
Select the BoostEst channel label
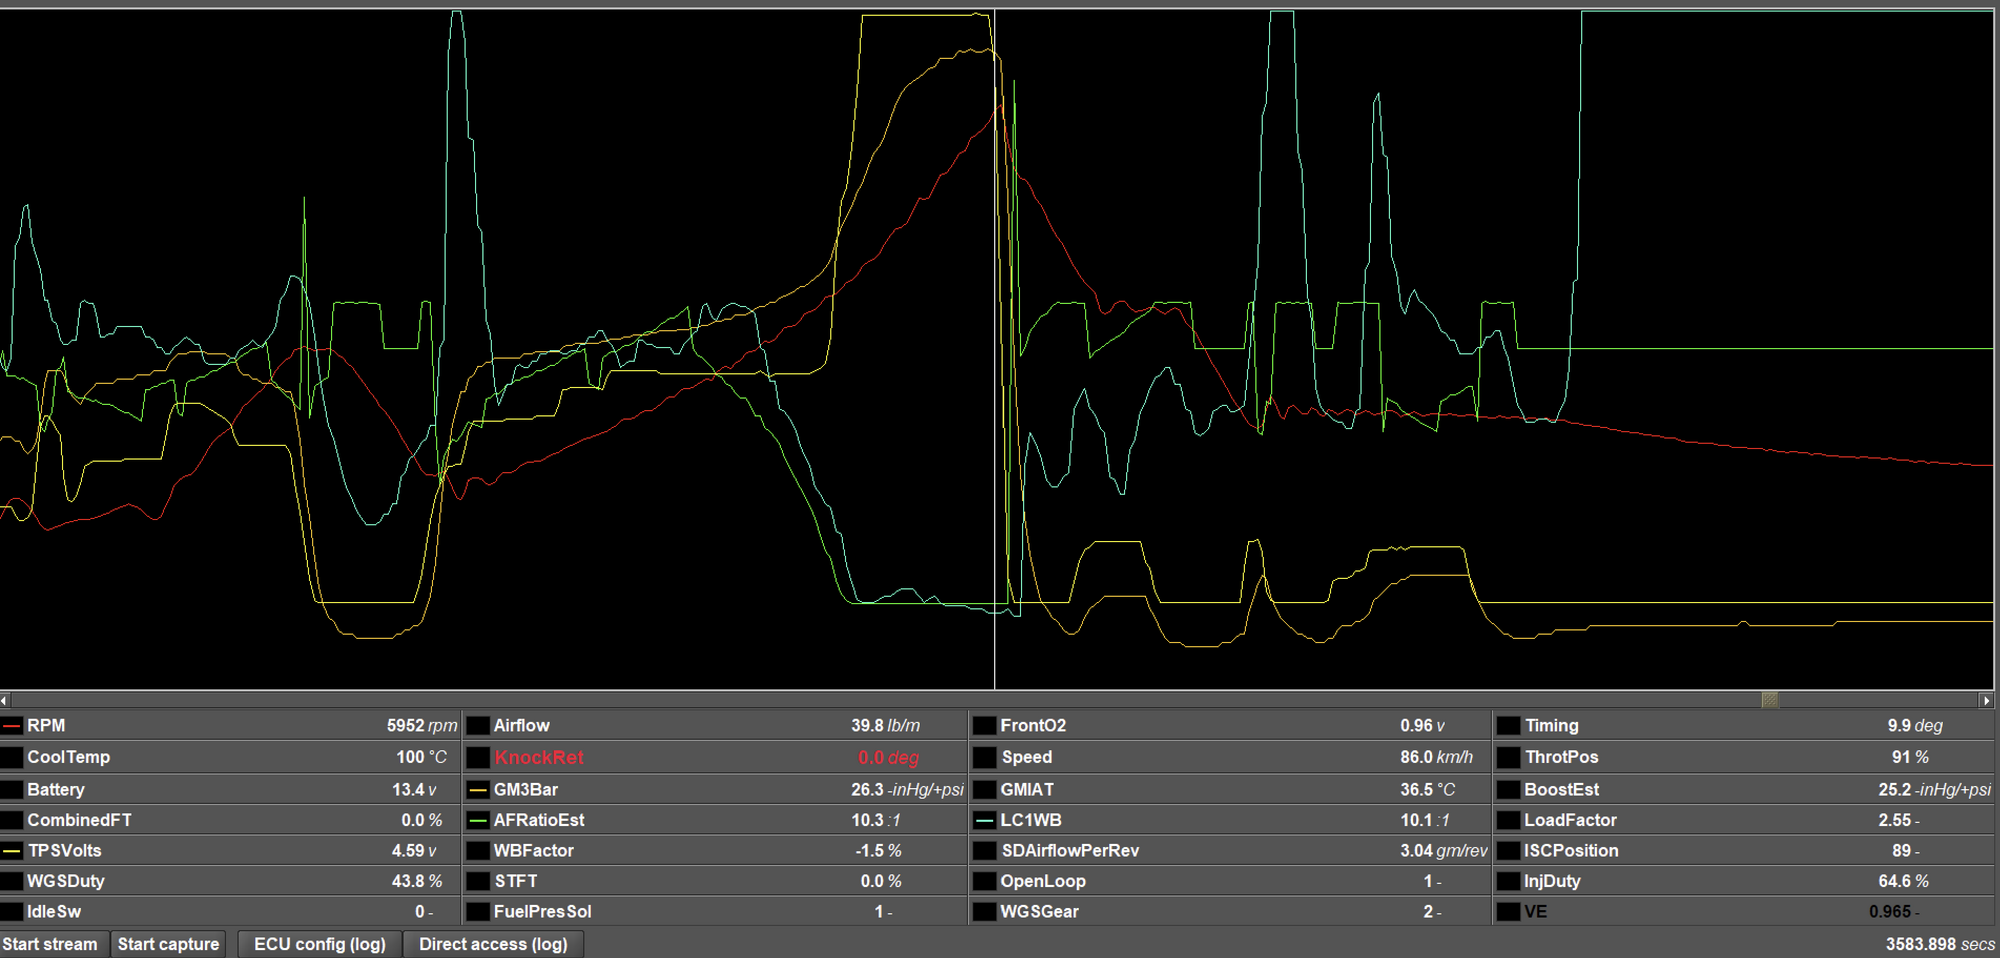click(1561, 789)
